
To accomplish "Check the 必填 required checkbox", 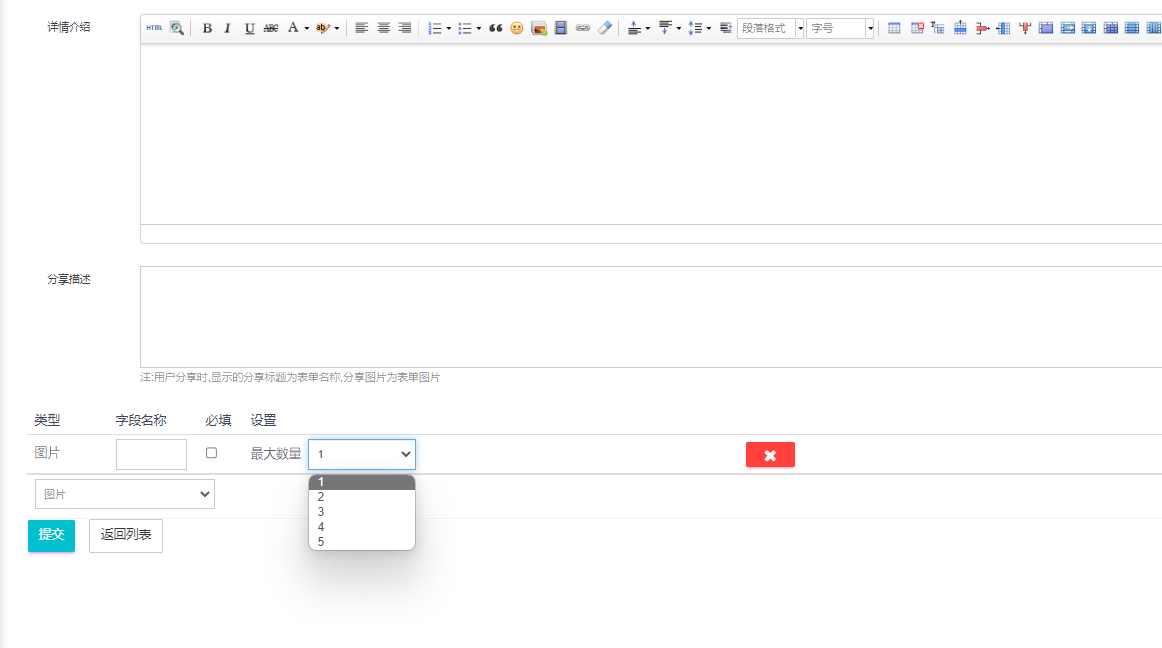I will pyautogui.click(x=211, y=453).
